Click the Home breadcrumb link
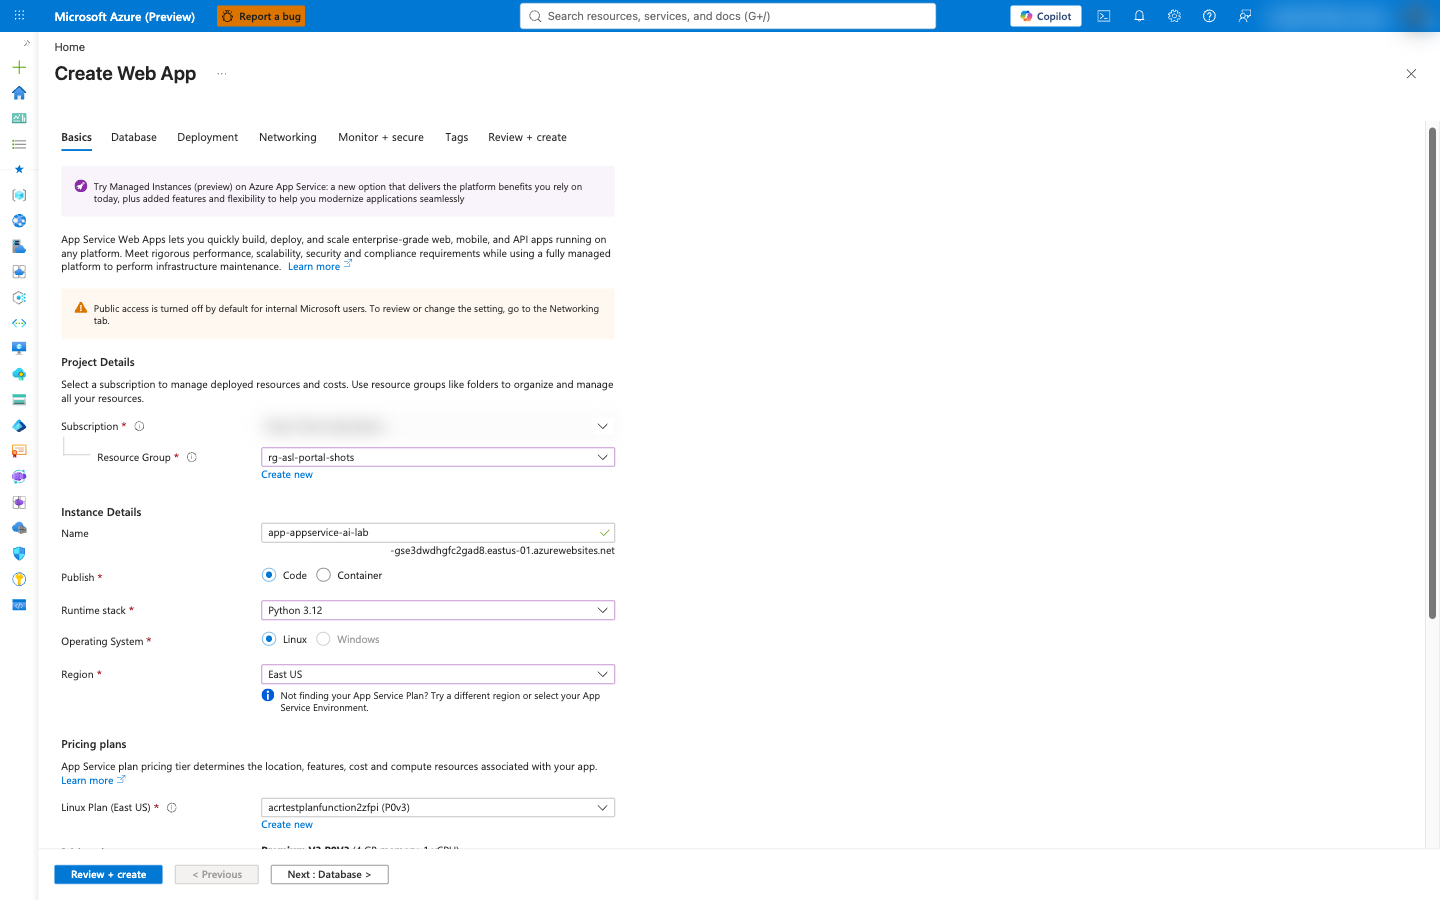 [70, 47]
